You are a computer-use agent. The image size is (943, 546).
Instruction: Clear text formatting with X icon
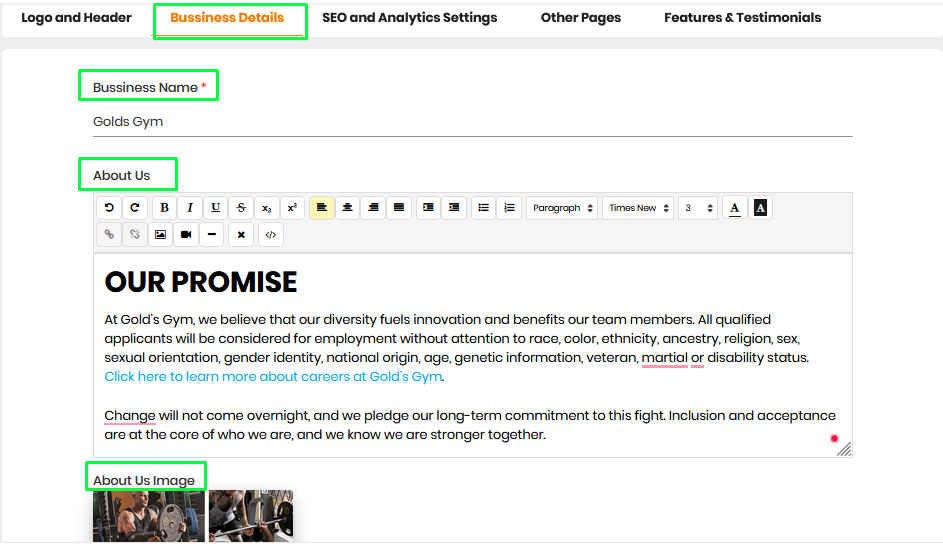tap(241, 235)
